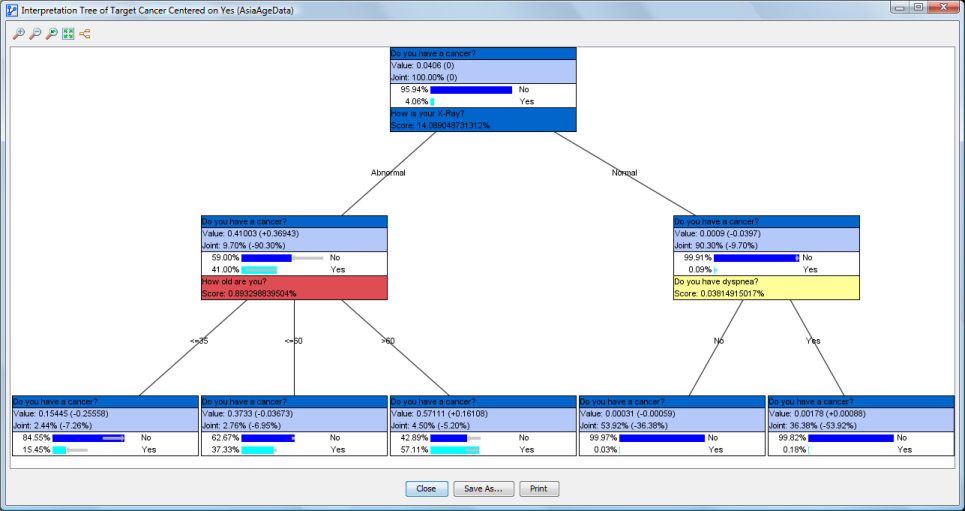Image resolution: width=965 pixels, height=511 pixels.
Task: Click the window title bar tree icon
Action: click(x=11, y=8)
